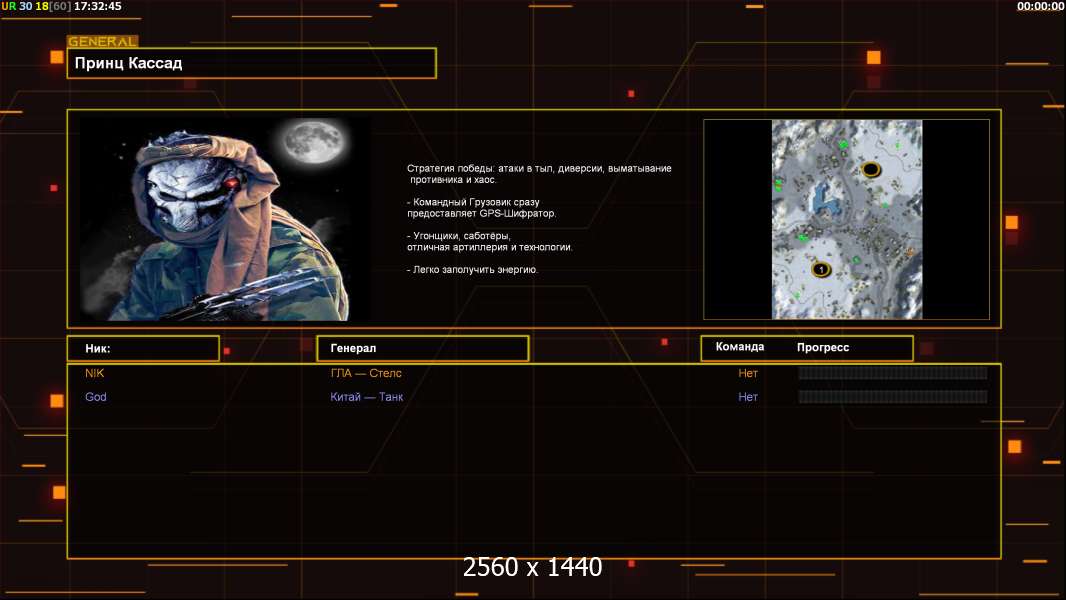Select the Принц Кассад title box
The image size is (1066, 600).
251,63
